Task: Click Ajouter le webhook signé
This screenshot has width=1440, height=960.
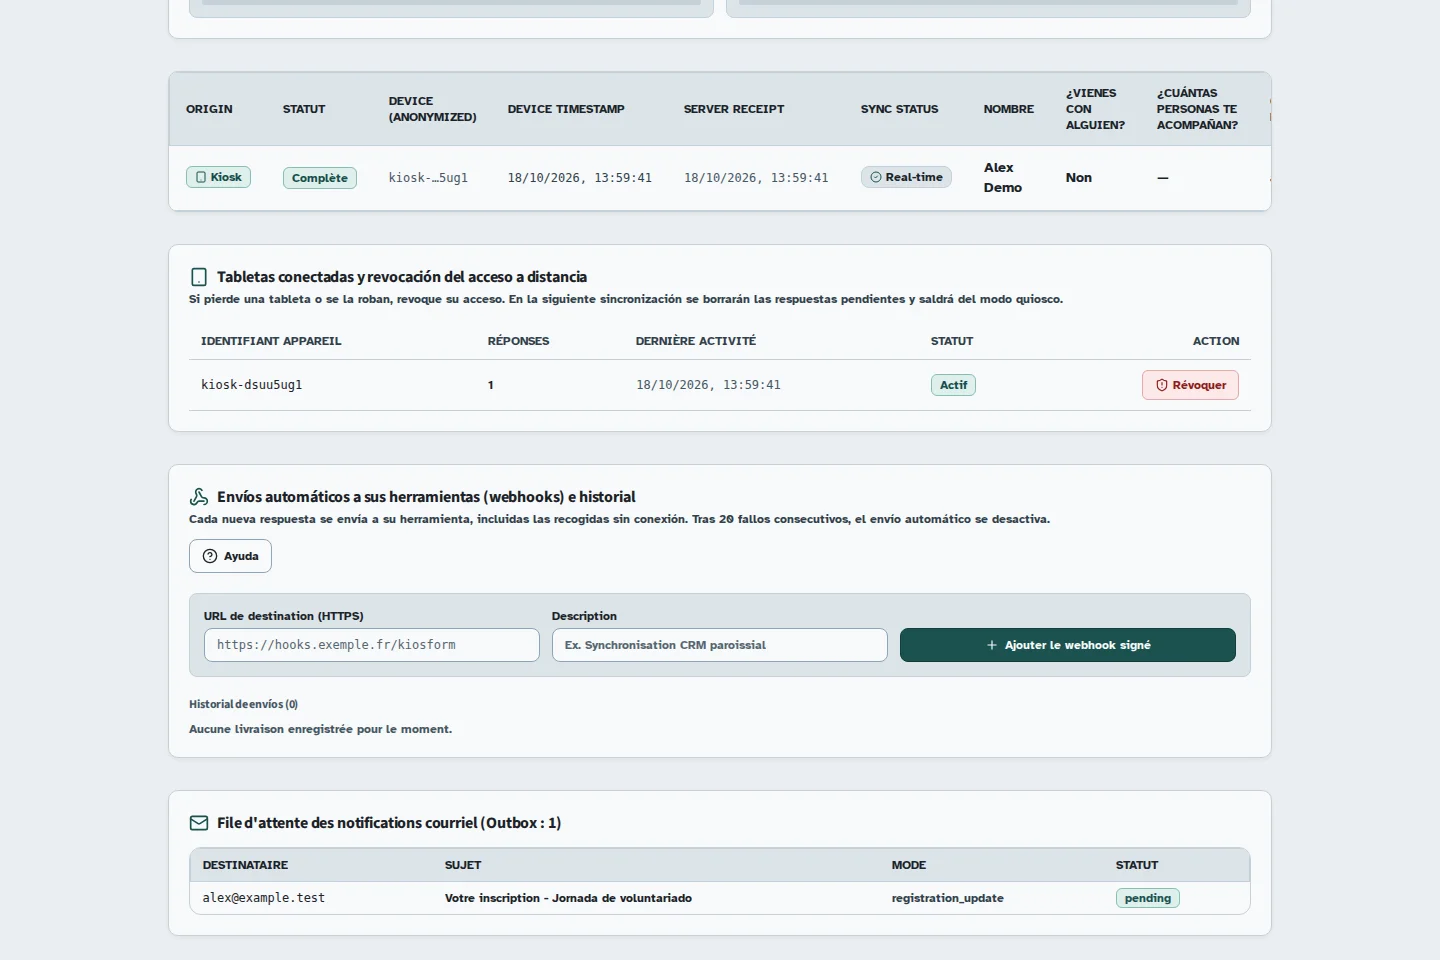Action: (1068, 645)
